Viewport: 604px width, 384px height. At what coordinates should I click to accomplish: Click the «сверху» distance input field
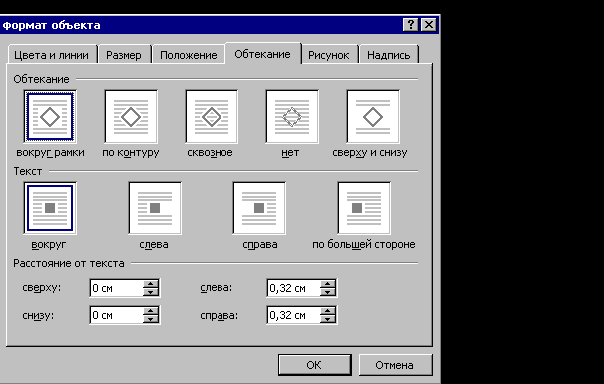[117, 288]
